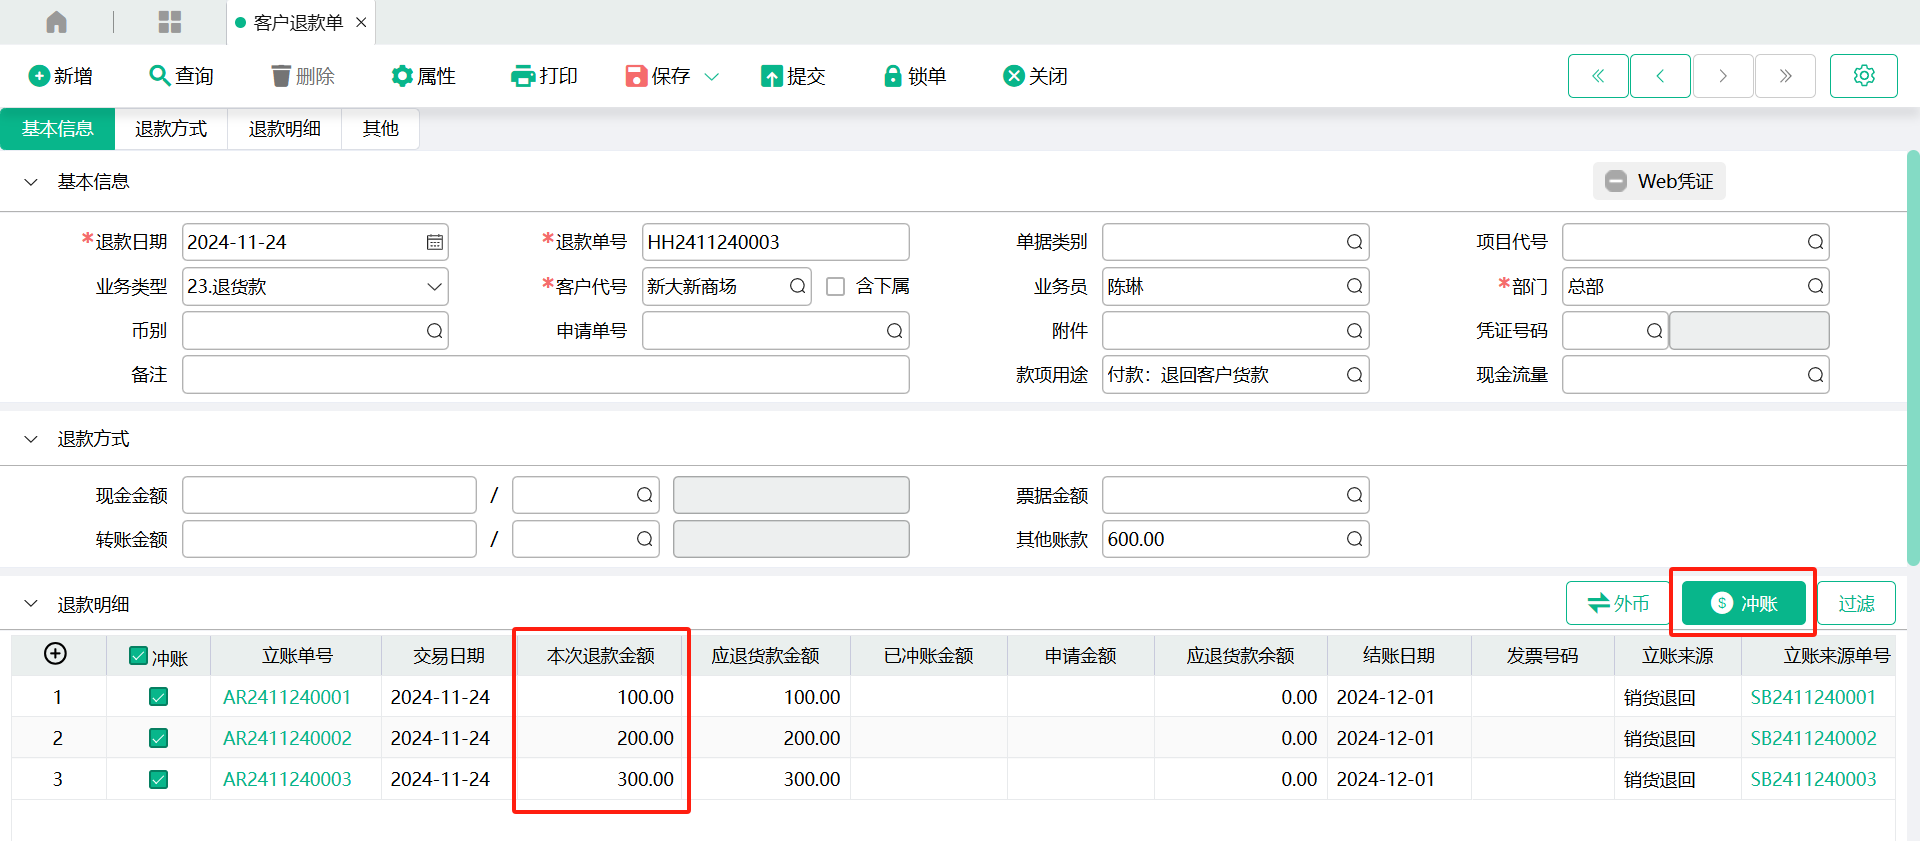Open source link SB2411240002

click(x=1813, y=738)
